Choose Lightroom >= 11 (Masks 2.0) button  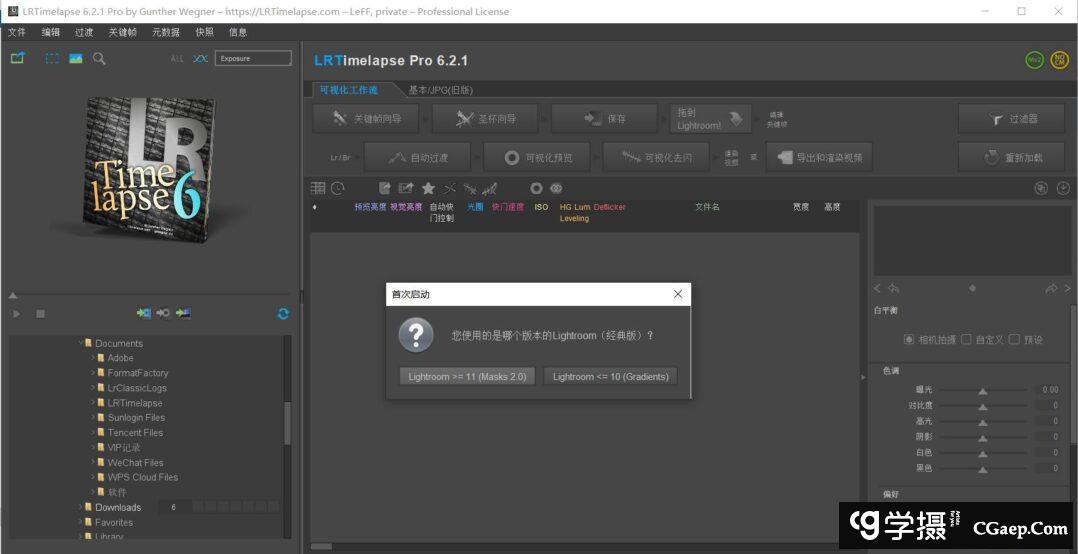pyautogui.click(x=467, y=376)
